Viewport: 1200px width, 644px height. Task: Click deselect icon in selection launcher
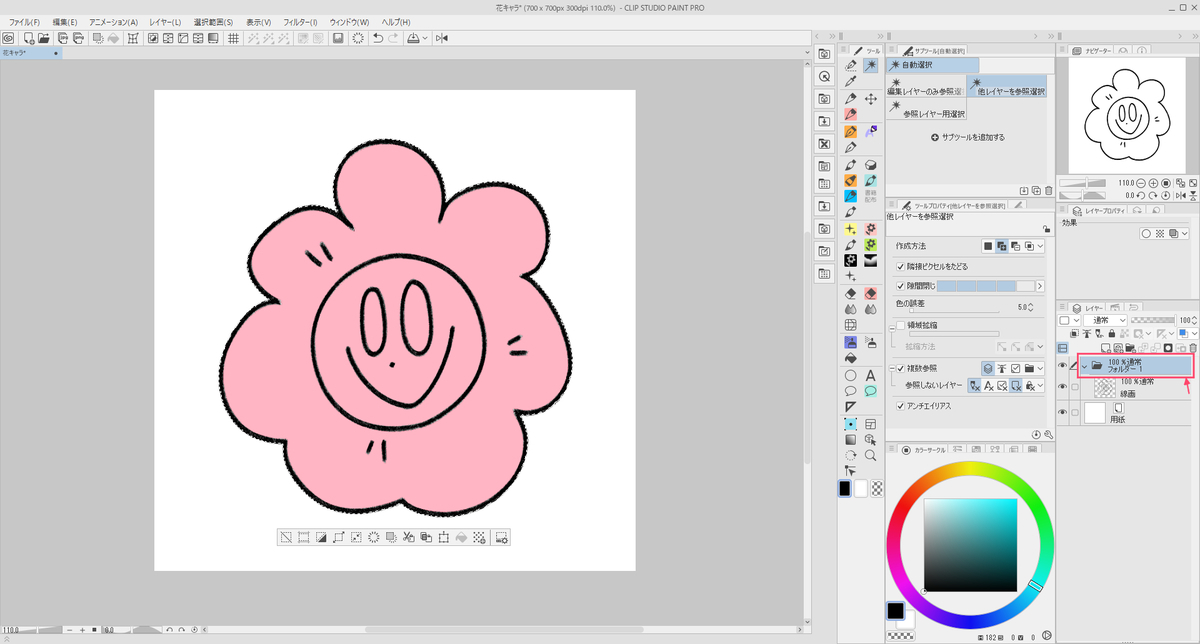point(286,537)
